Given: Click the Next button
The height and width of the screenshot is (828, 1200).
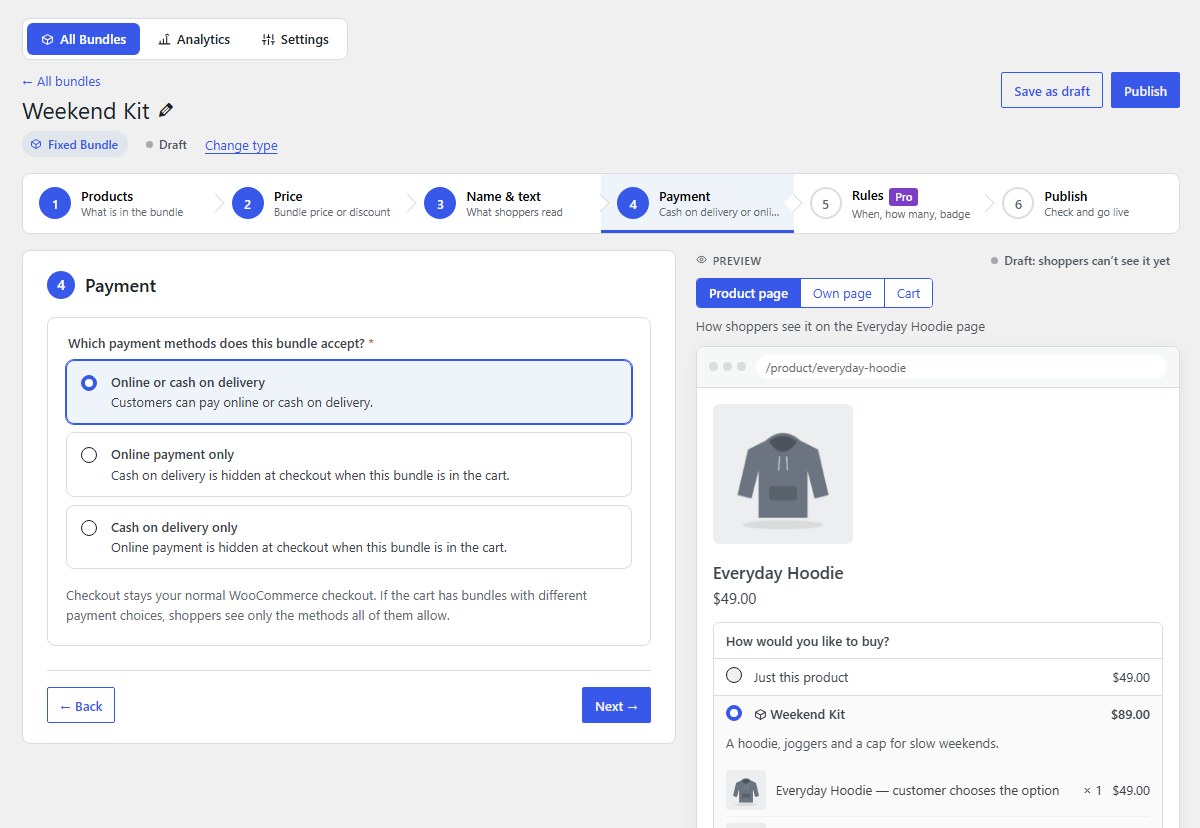Looking at the screenshot, I should (x=616, y=705).
